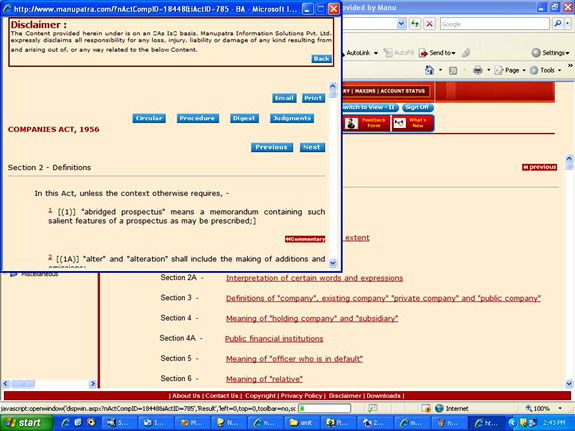Open the About Us footer link
This screenshot has height=431, width=575.
(186, 396)
